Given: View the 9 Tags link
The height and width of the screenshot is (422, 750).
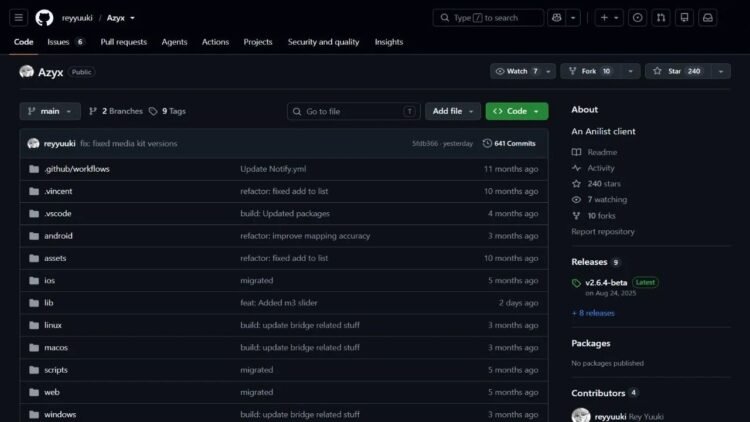Looking at the screenshot, I should [167, 111].
